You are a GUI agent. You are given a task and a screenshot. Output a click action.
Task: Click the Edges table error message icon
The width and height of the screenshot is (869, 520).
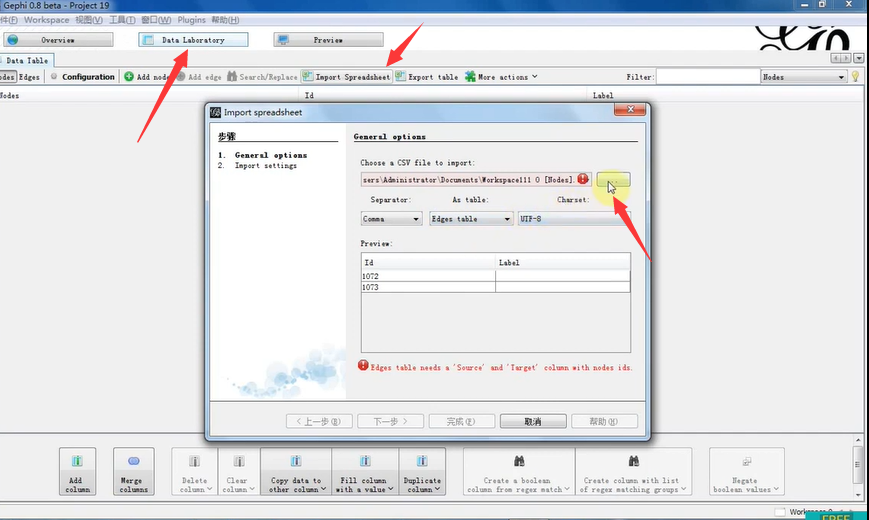(x=363, y=365)
